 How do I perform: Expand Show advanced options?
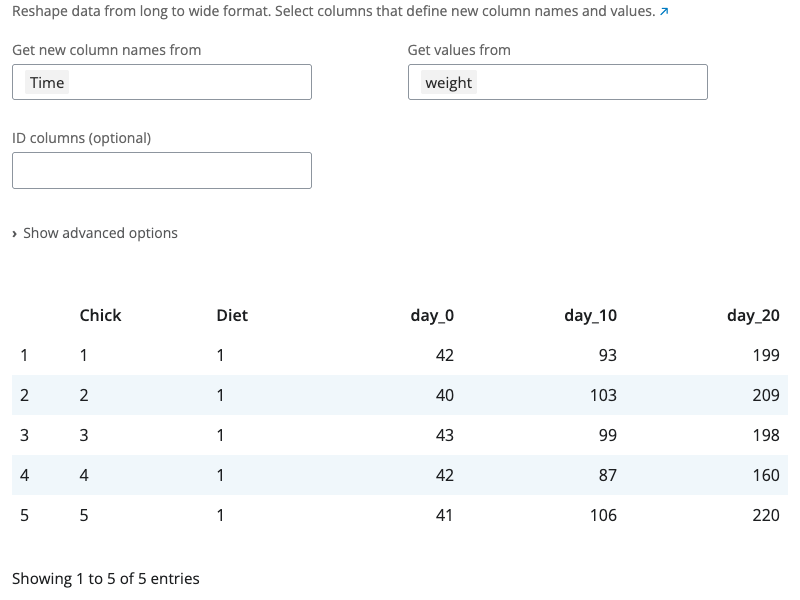pyautogui.click(x=95, y=233)
